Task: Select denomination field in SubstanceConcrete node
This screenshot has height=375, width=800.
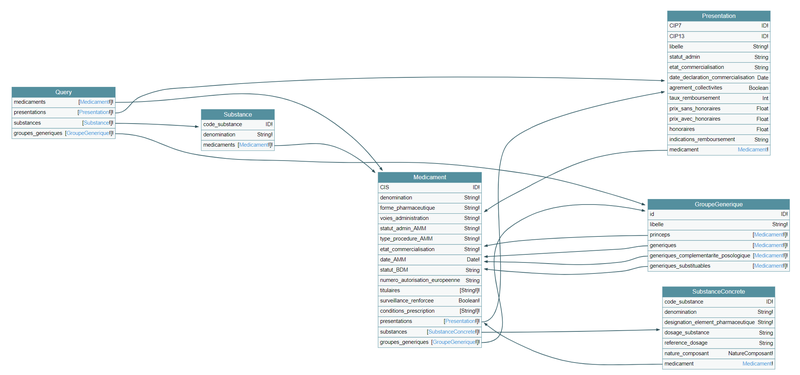Action: pyautogui.click(x=718, y=312)
